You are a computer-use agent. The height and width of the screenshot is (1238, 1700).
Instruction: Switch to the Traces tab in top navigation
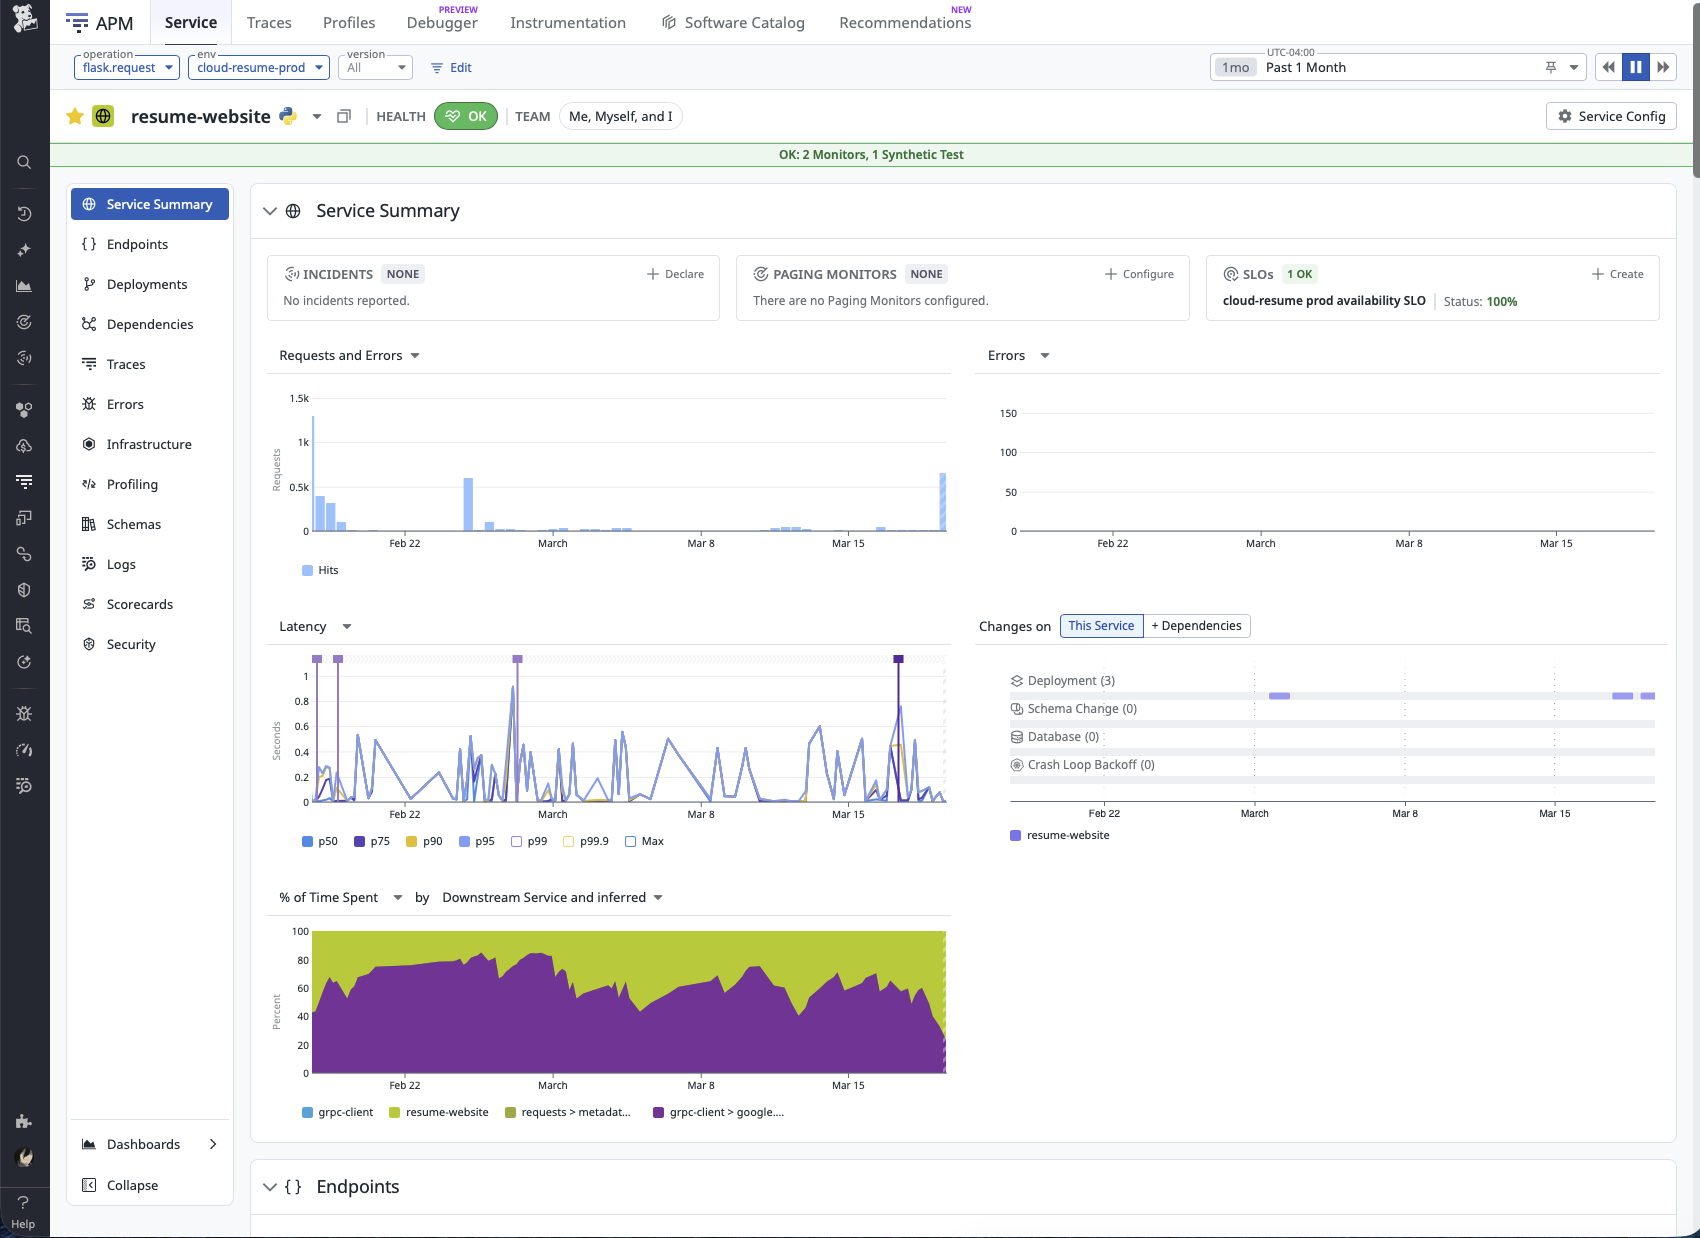(x=268, y=22)
